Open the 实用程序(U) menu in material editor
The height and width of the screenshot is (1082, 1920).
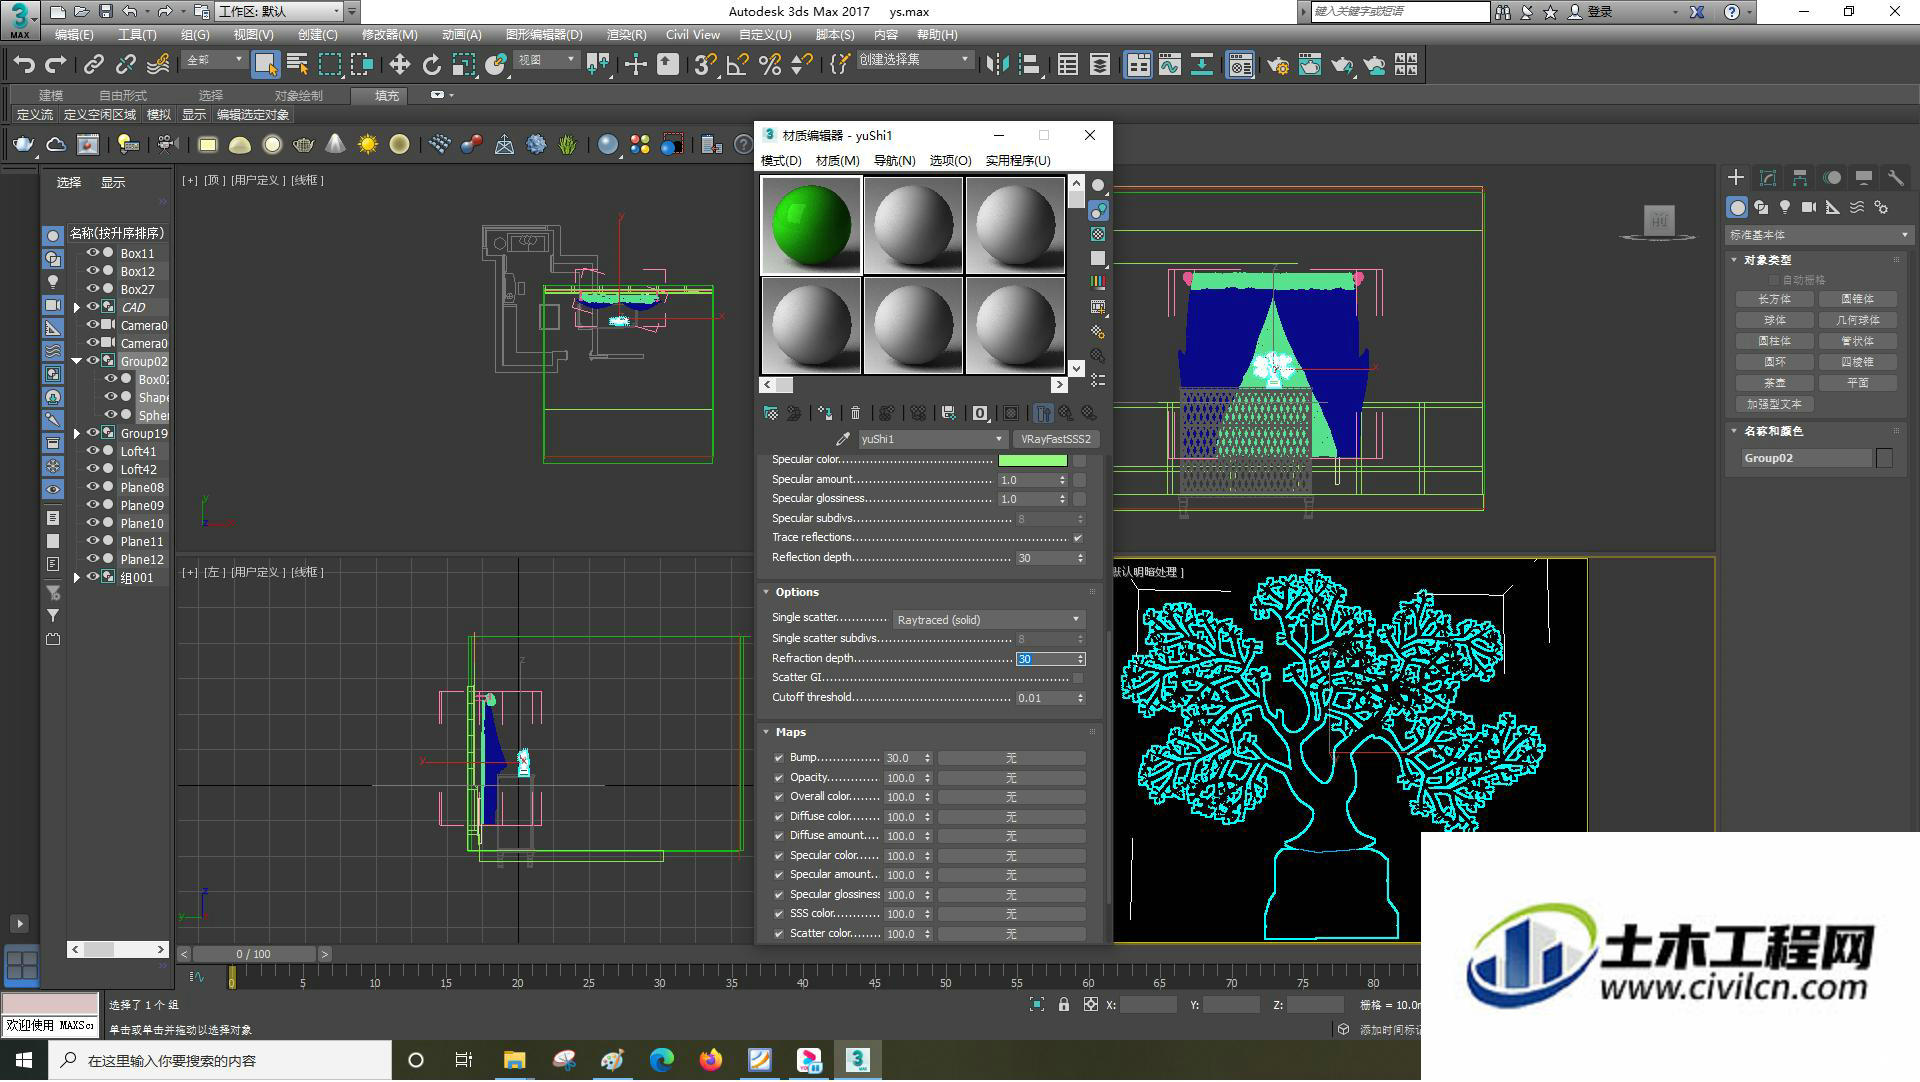coord(1017,161)
